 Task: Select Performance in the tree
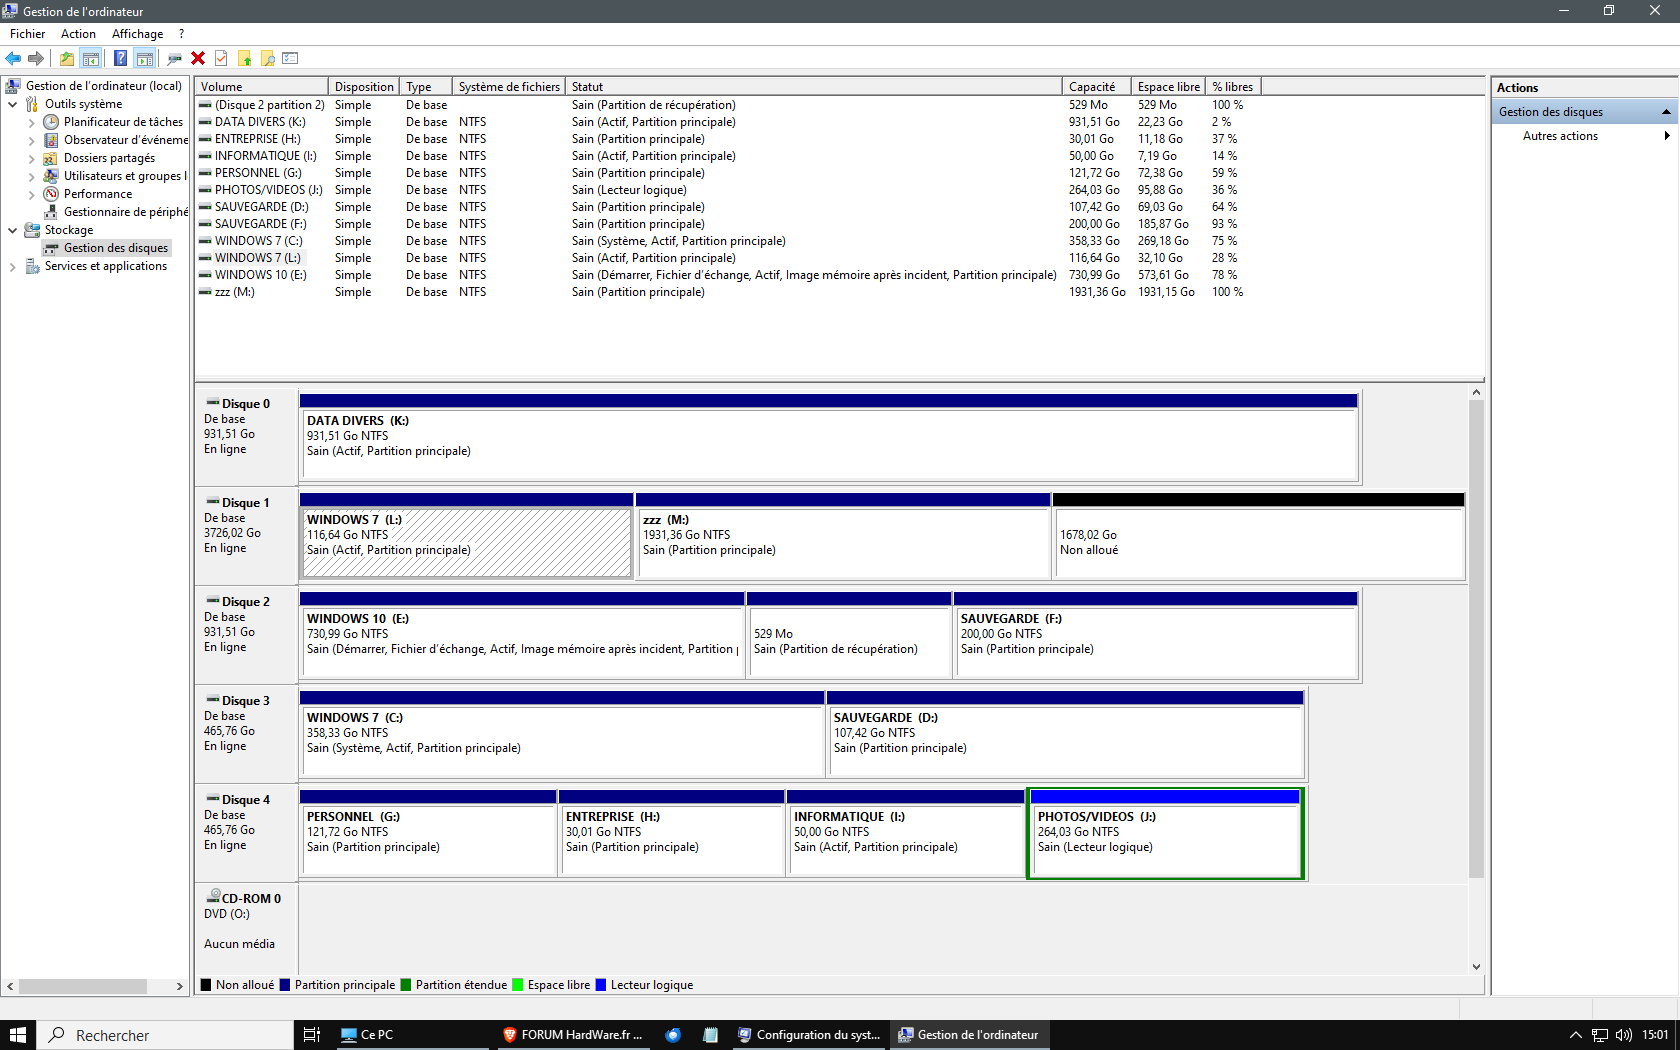click(x=98, y=194)
